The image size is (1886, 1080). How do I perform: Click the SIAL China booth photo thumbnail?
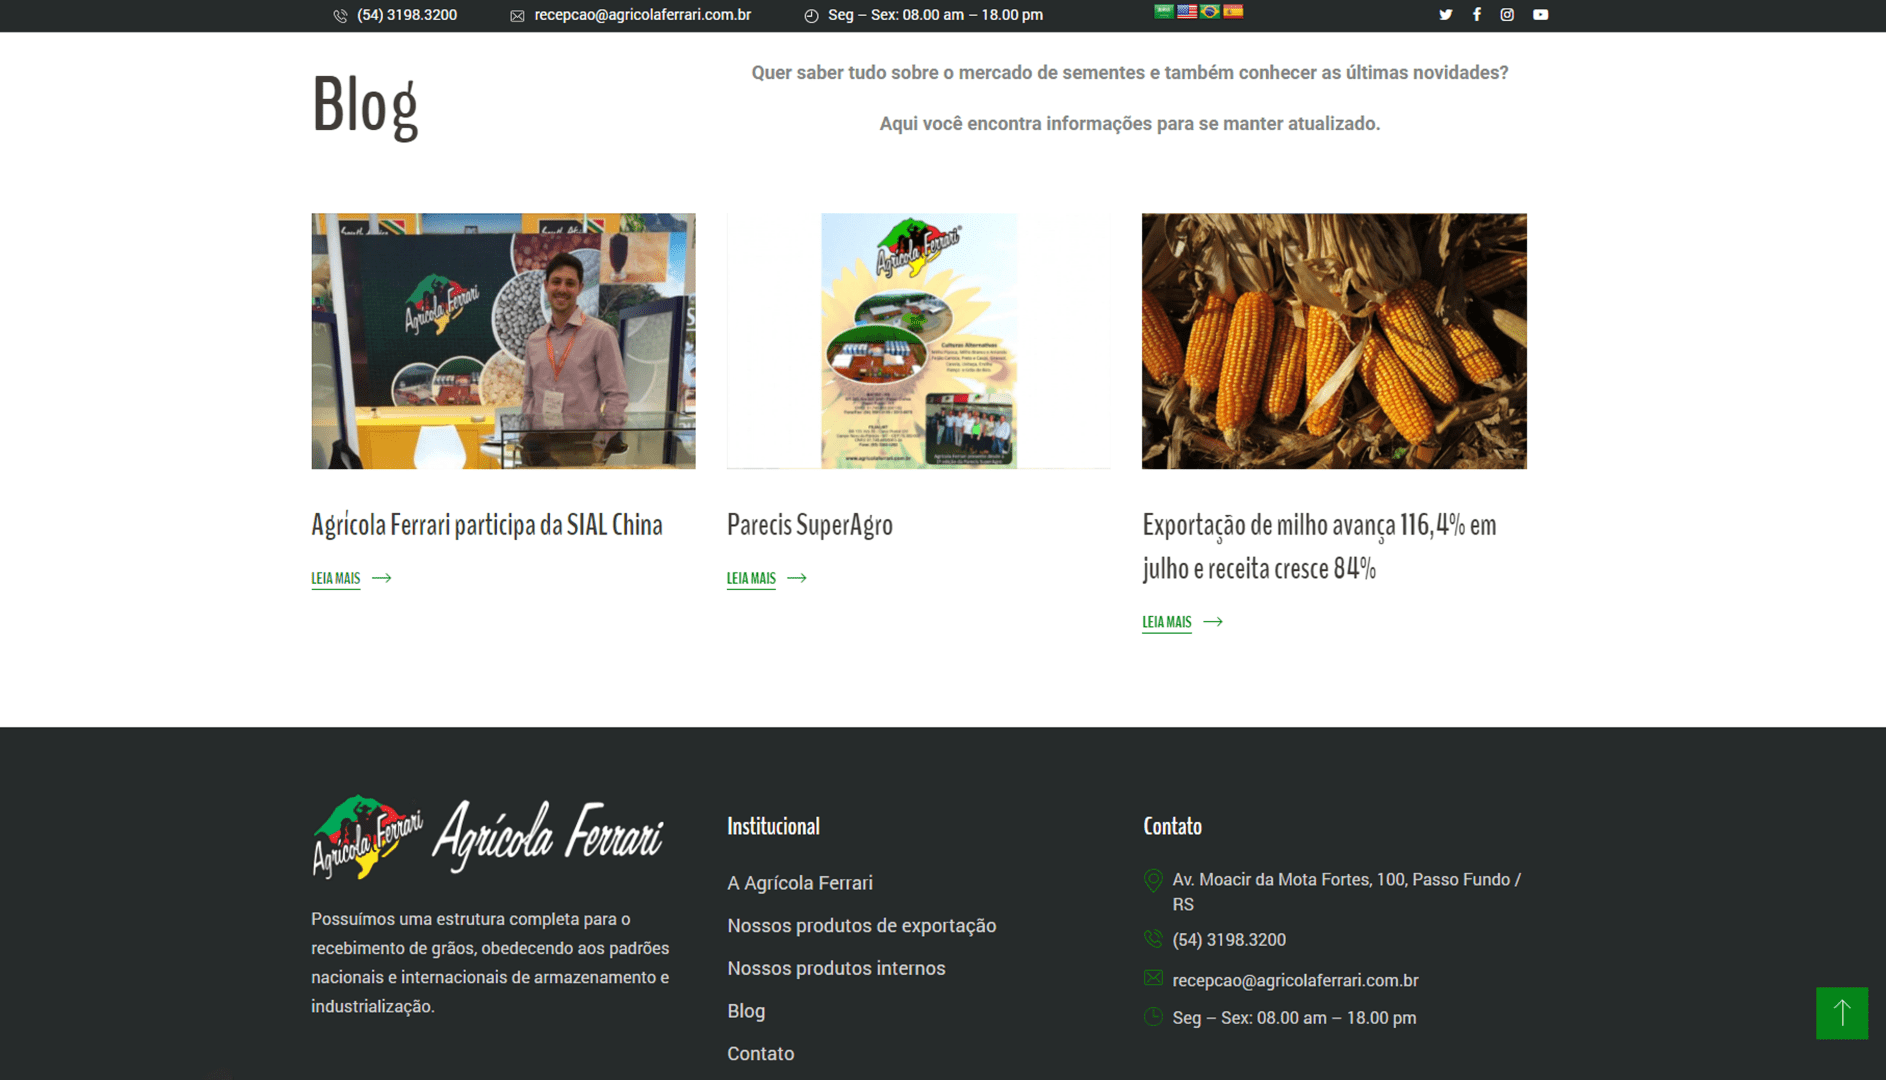pyautogui.click(x=503, y=341)
